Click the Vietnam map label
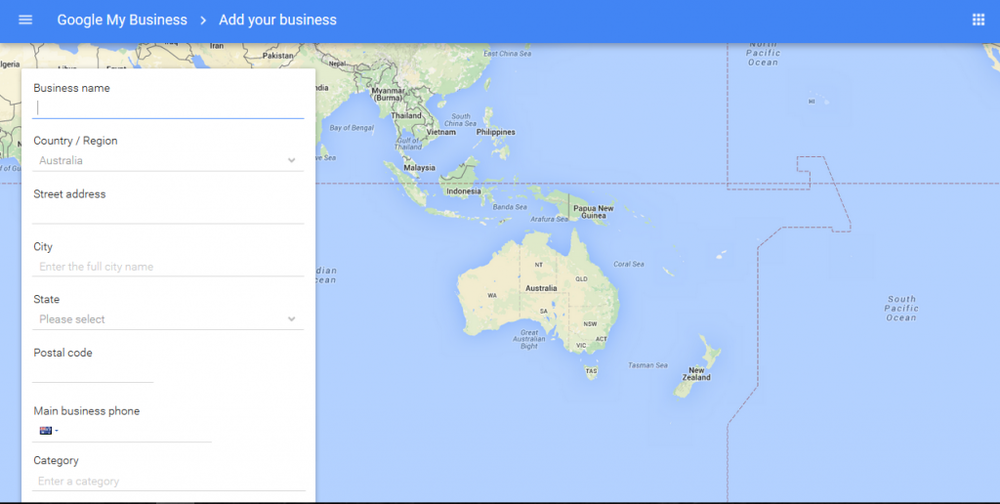Viewport: 1000px width, 504px height. 441,132
